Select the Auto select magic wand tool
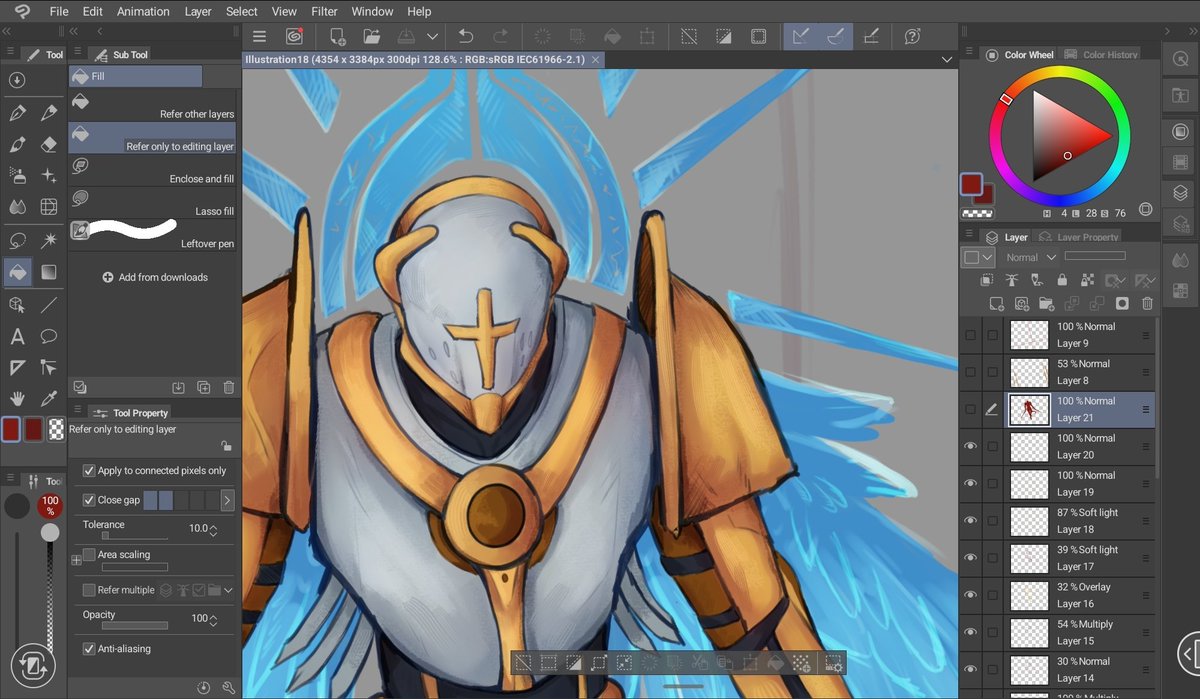The height and width of the screenshot is (699, 1200). coord(48,240)
